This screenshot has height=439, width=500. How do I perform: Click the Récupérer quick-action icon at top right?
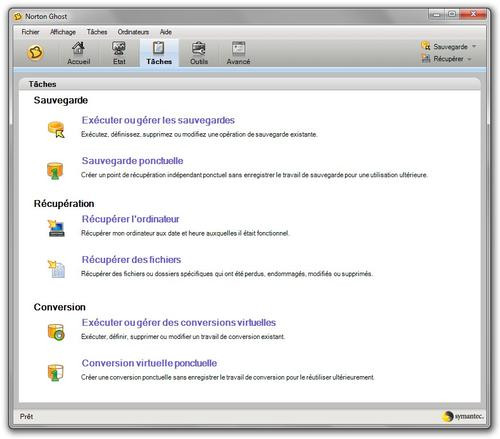coord(426,59)
